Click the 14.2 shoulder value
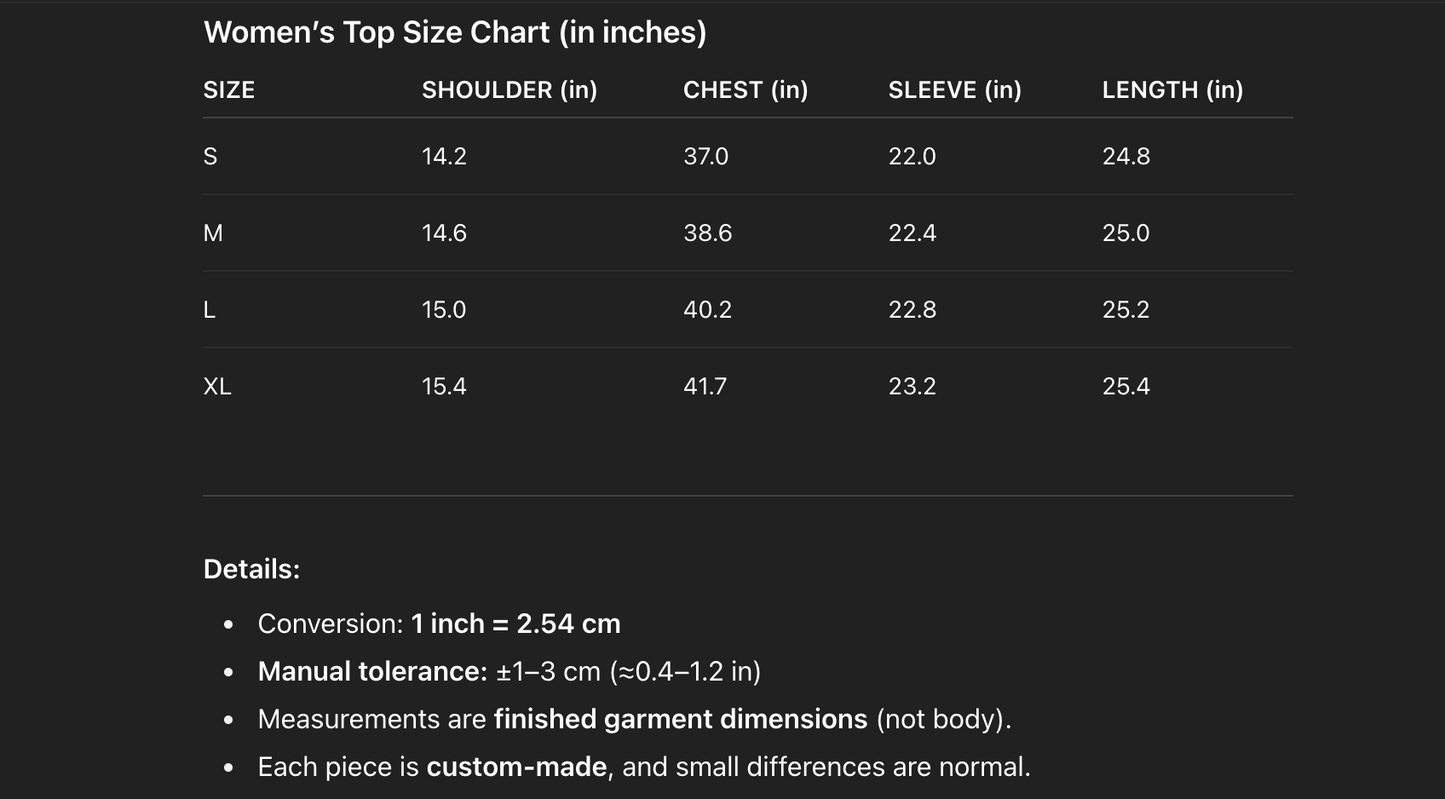Image resolution: width=1445 pixels, height=799 pixels. [444, 156]
